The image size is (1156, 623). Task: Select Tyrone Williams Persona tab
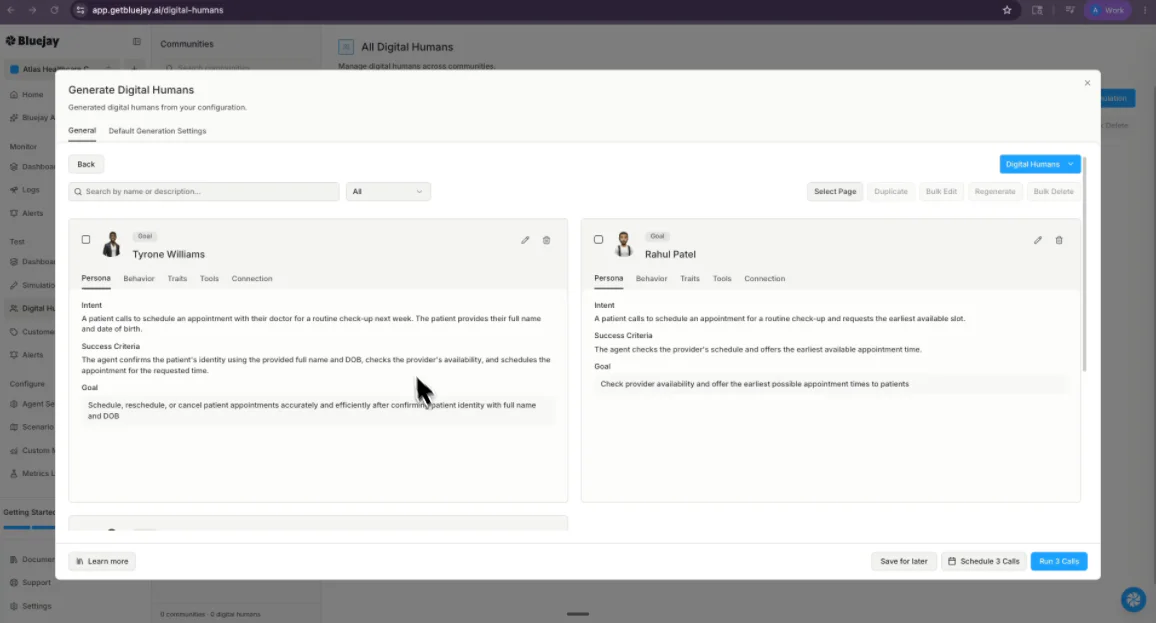(96, 279)
